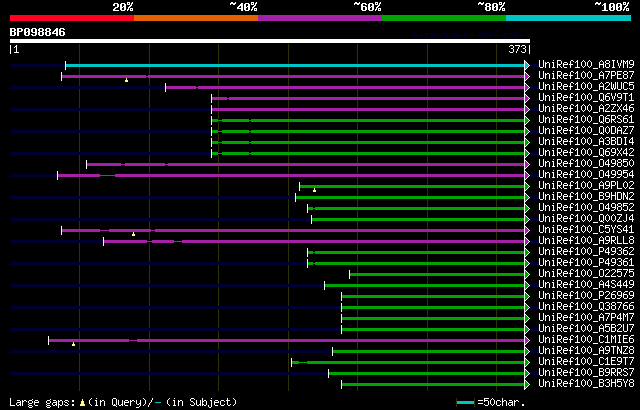This screenshot has width=640, height=410.
Task: Click the UniRef100_Q00ZJ4 label
Action: pyautogui.click(x=586, y=219)
